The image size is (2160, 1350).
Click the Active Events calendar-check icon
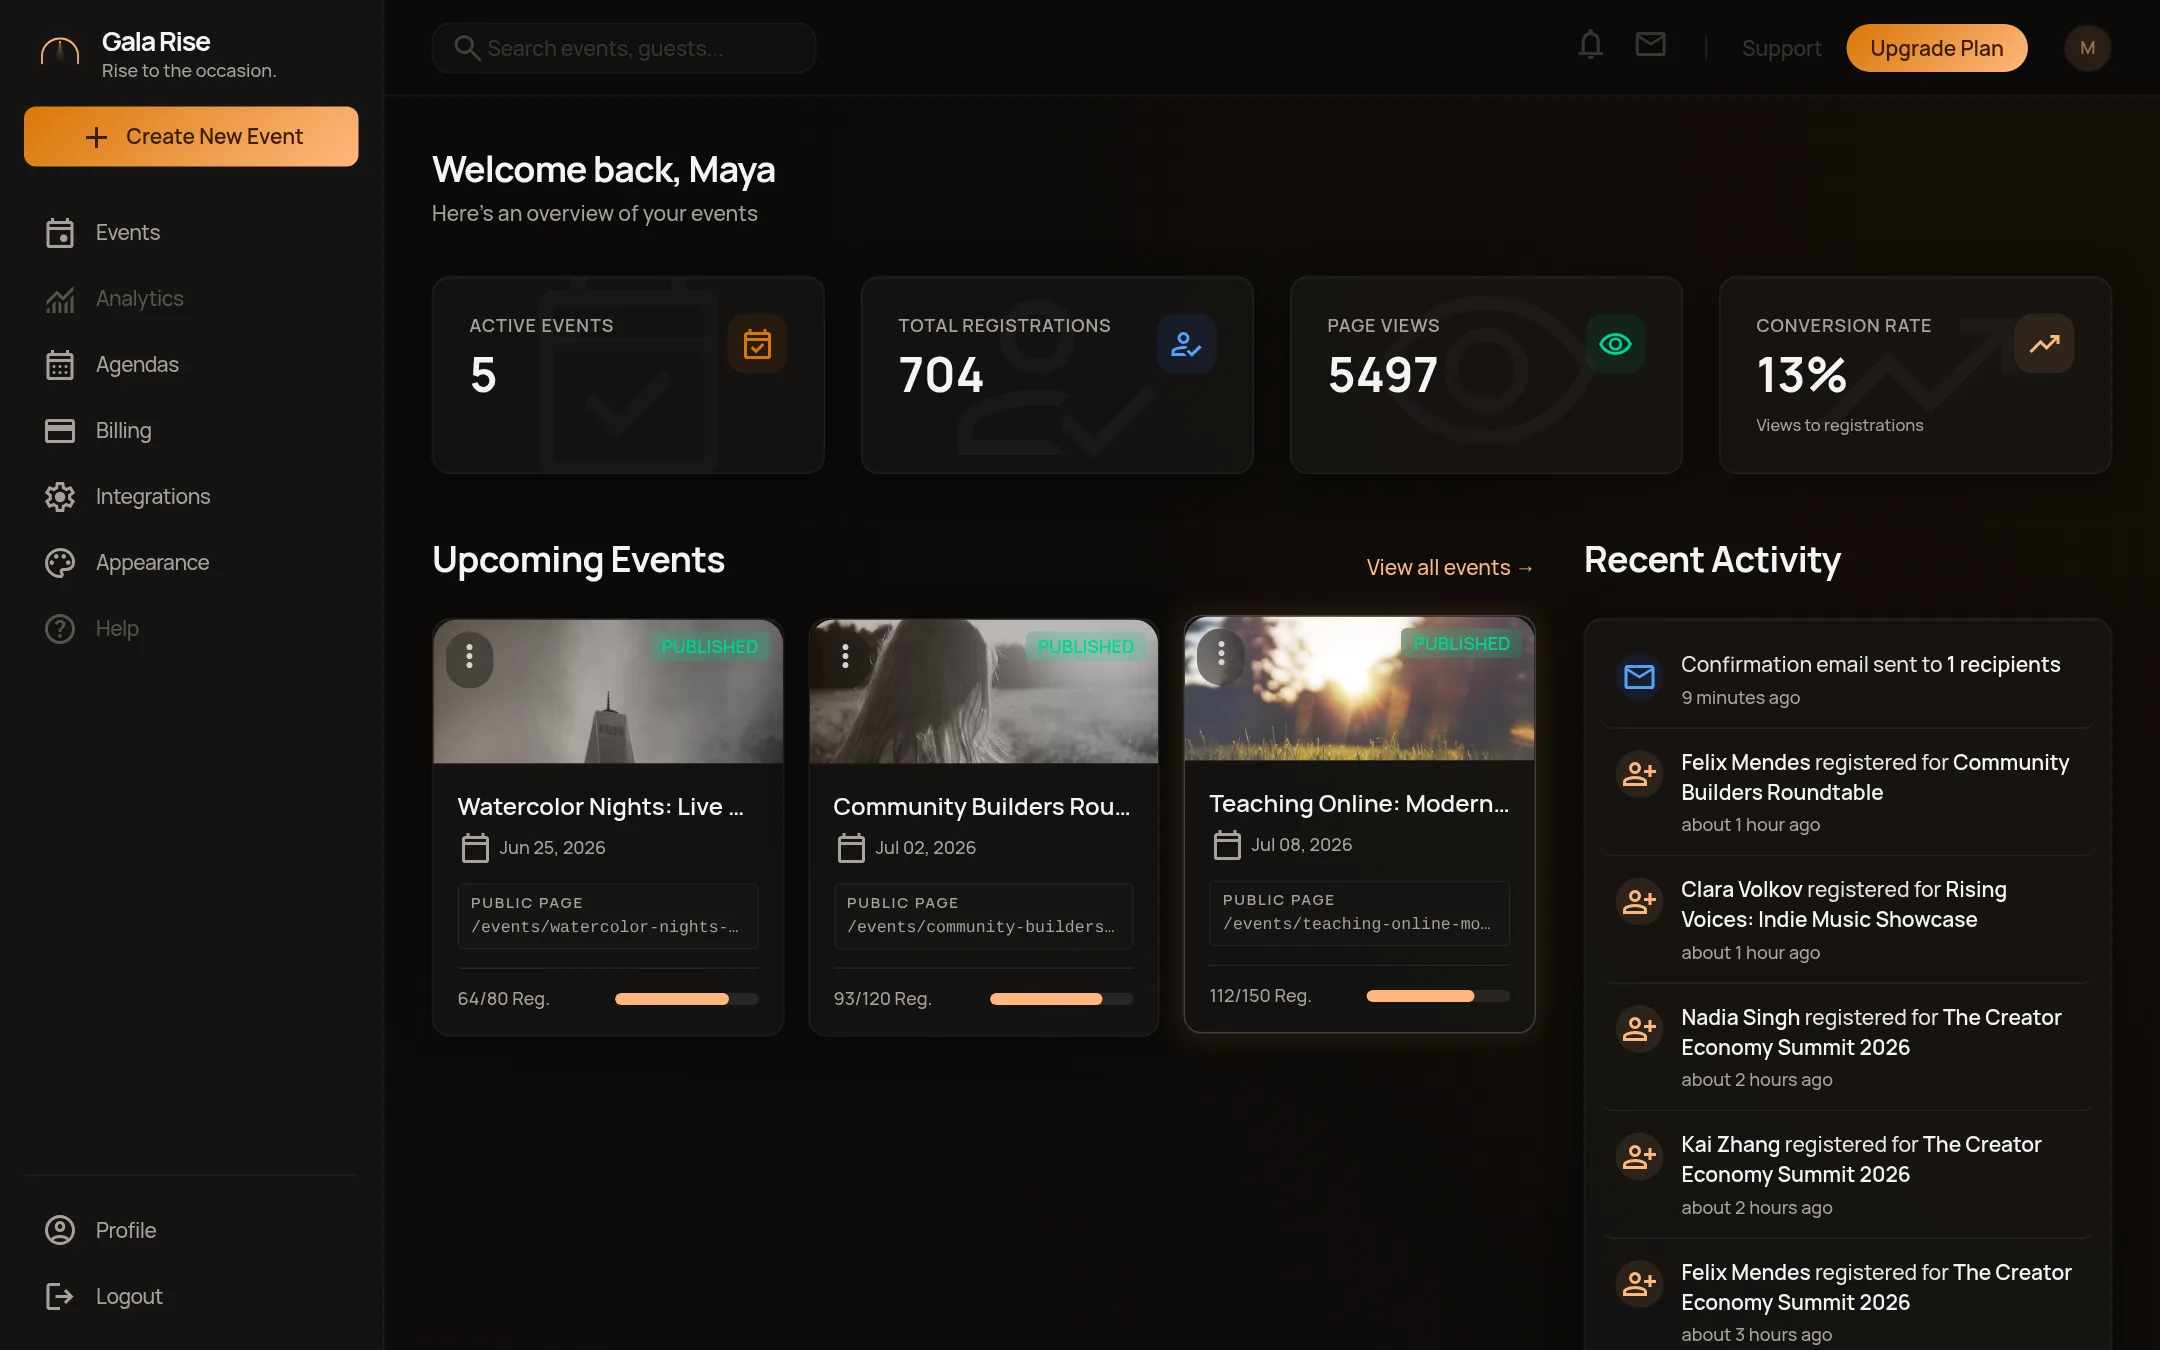tap(757, 344)
